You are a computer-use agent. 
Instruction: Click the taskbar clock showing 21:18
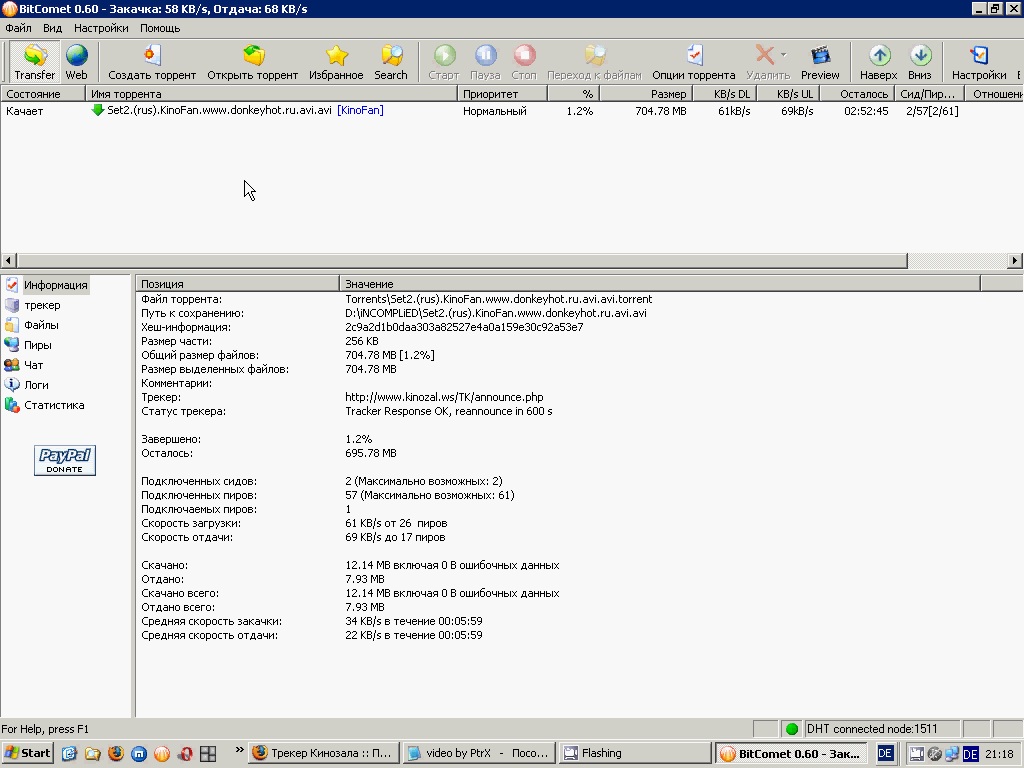(x=999, y=754)
